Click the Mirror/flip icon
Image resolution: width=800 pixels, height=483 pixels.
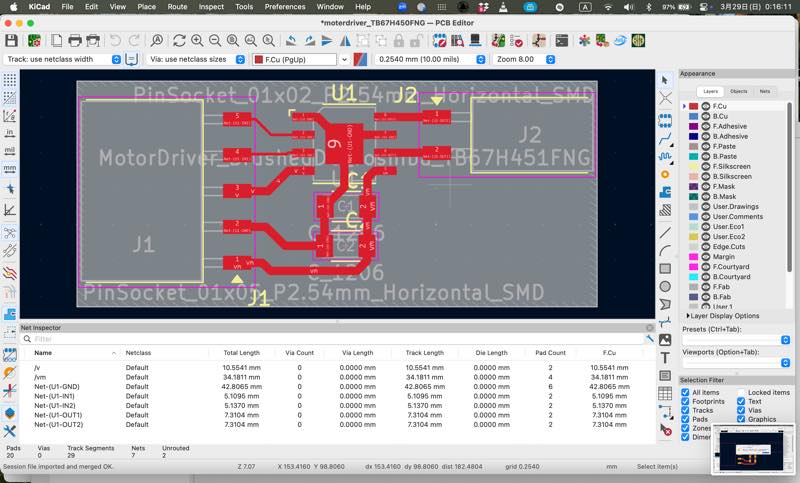[x=345, y=41]
